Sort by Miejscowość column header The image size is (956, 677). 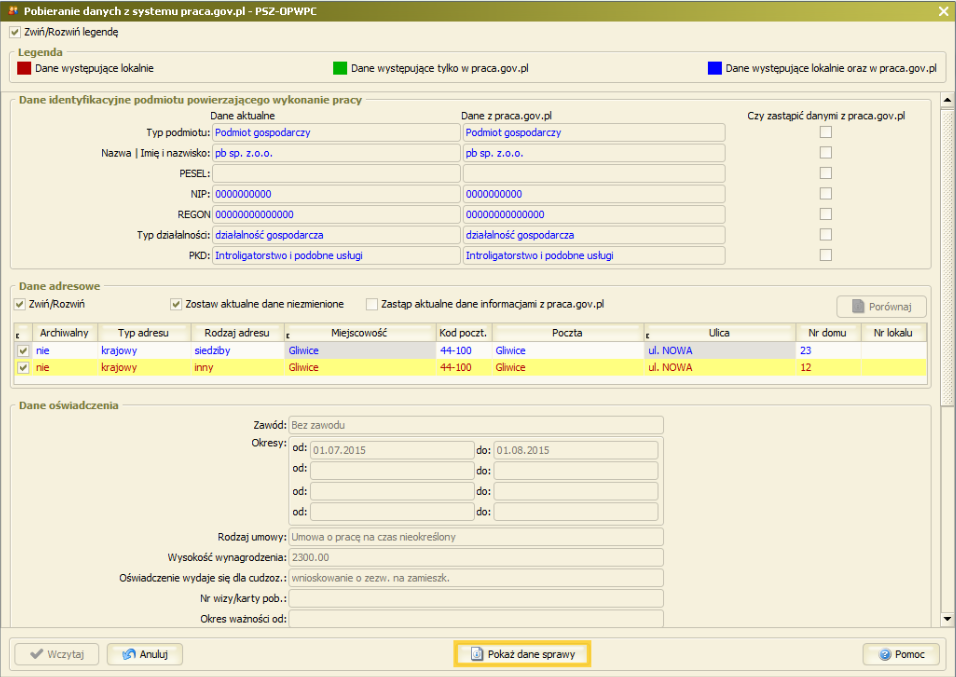(x=360, y=333)
